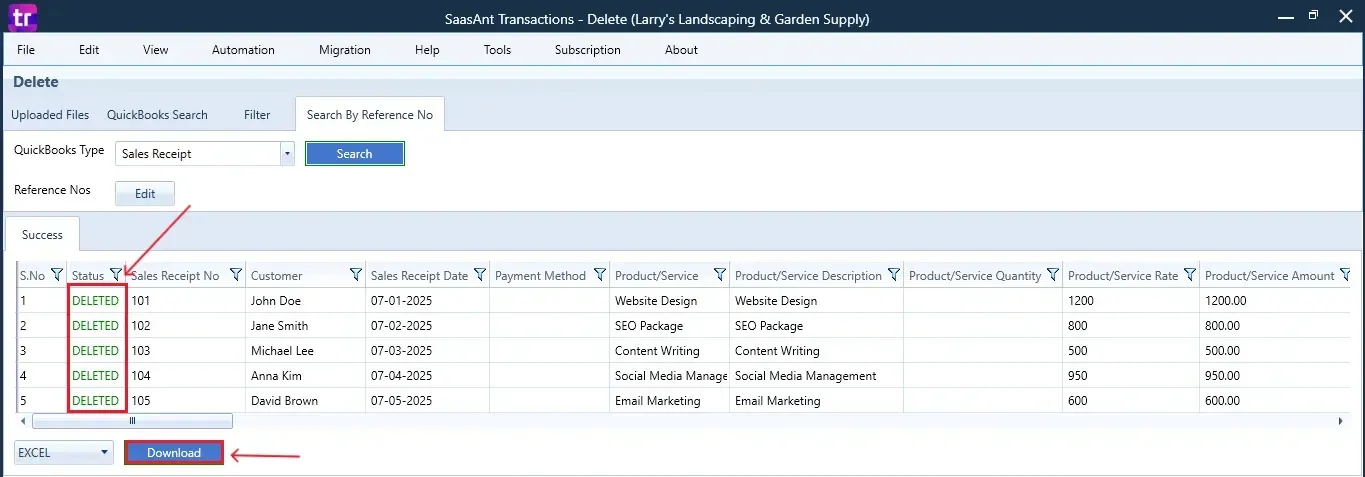
Task: Close the SaasAnt Transactions window
Action: pyautogui.click(x=1346, y=16)
